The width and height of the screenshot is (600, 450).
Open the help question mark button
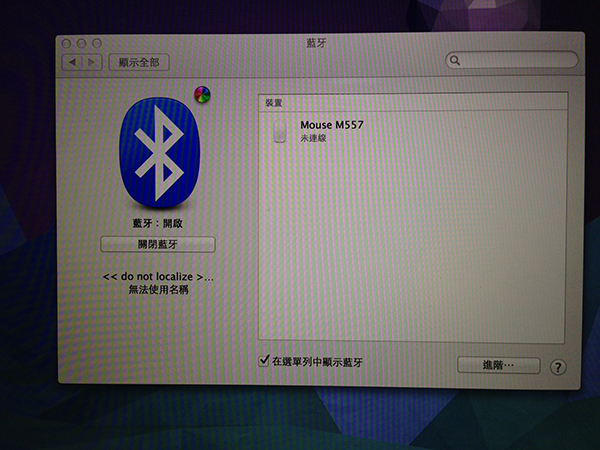558,367
